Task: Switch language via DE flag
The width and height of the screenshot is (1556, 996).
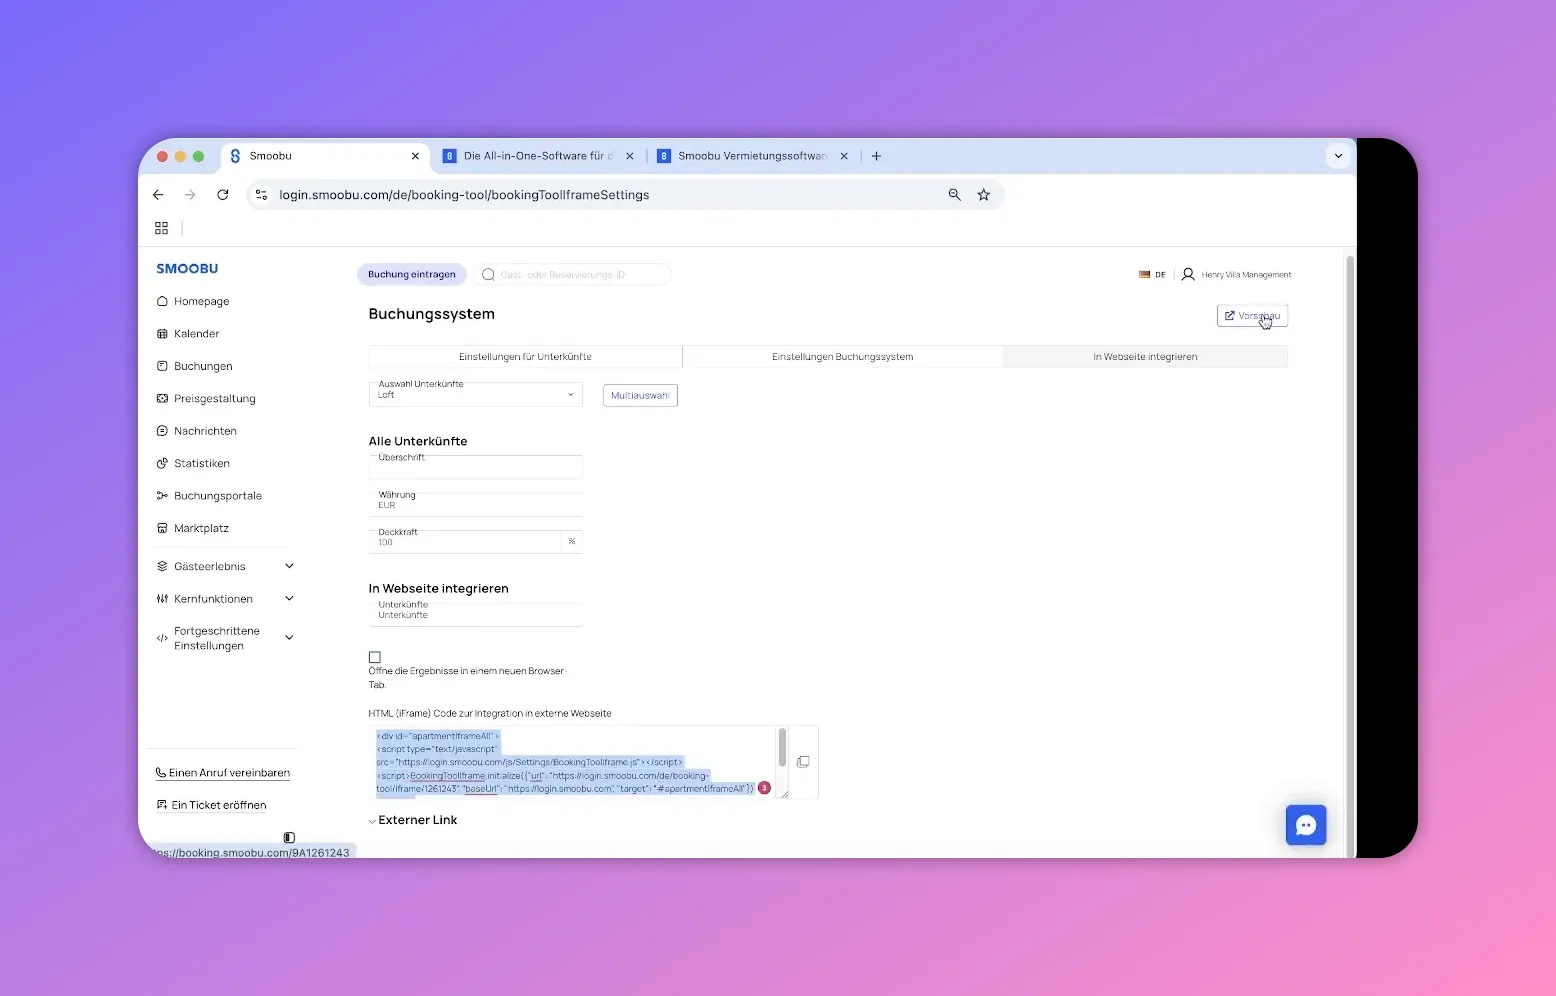Action: point(1152,274)
